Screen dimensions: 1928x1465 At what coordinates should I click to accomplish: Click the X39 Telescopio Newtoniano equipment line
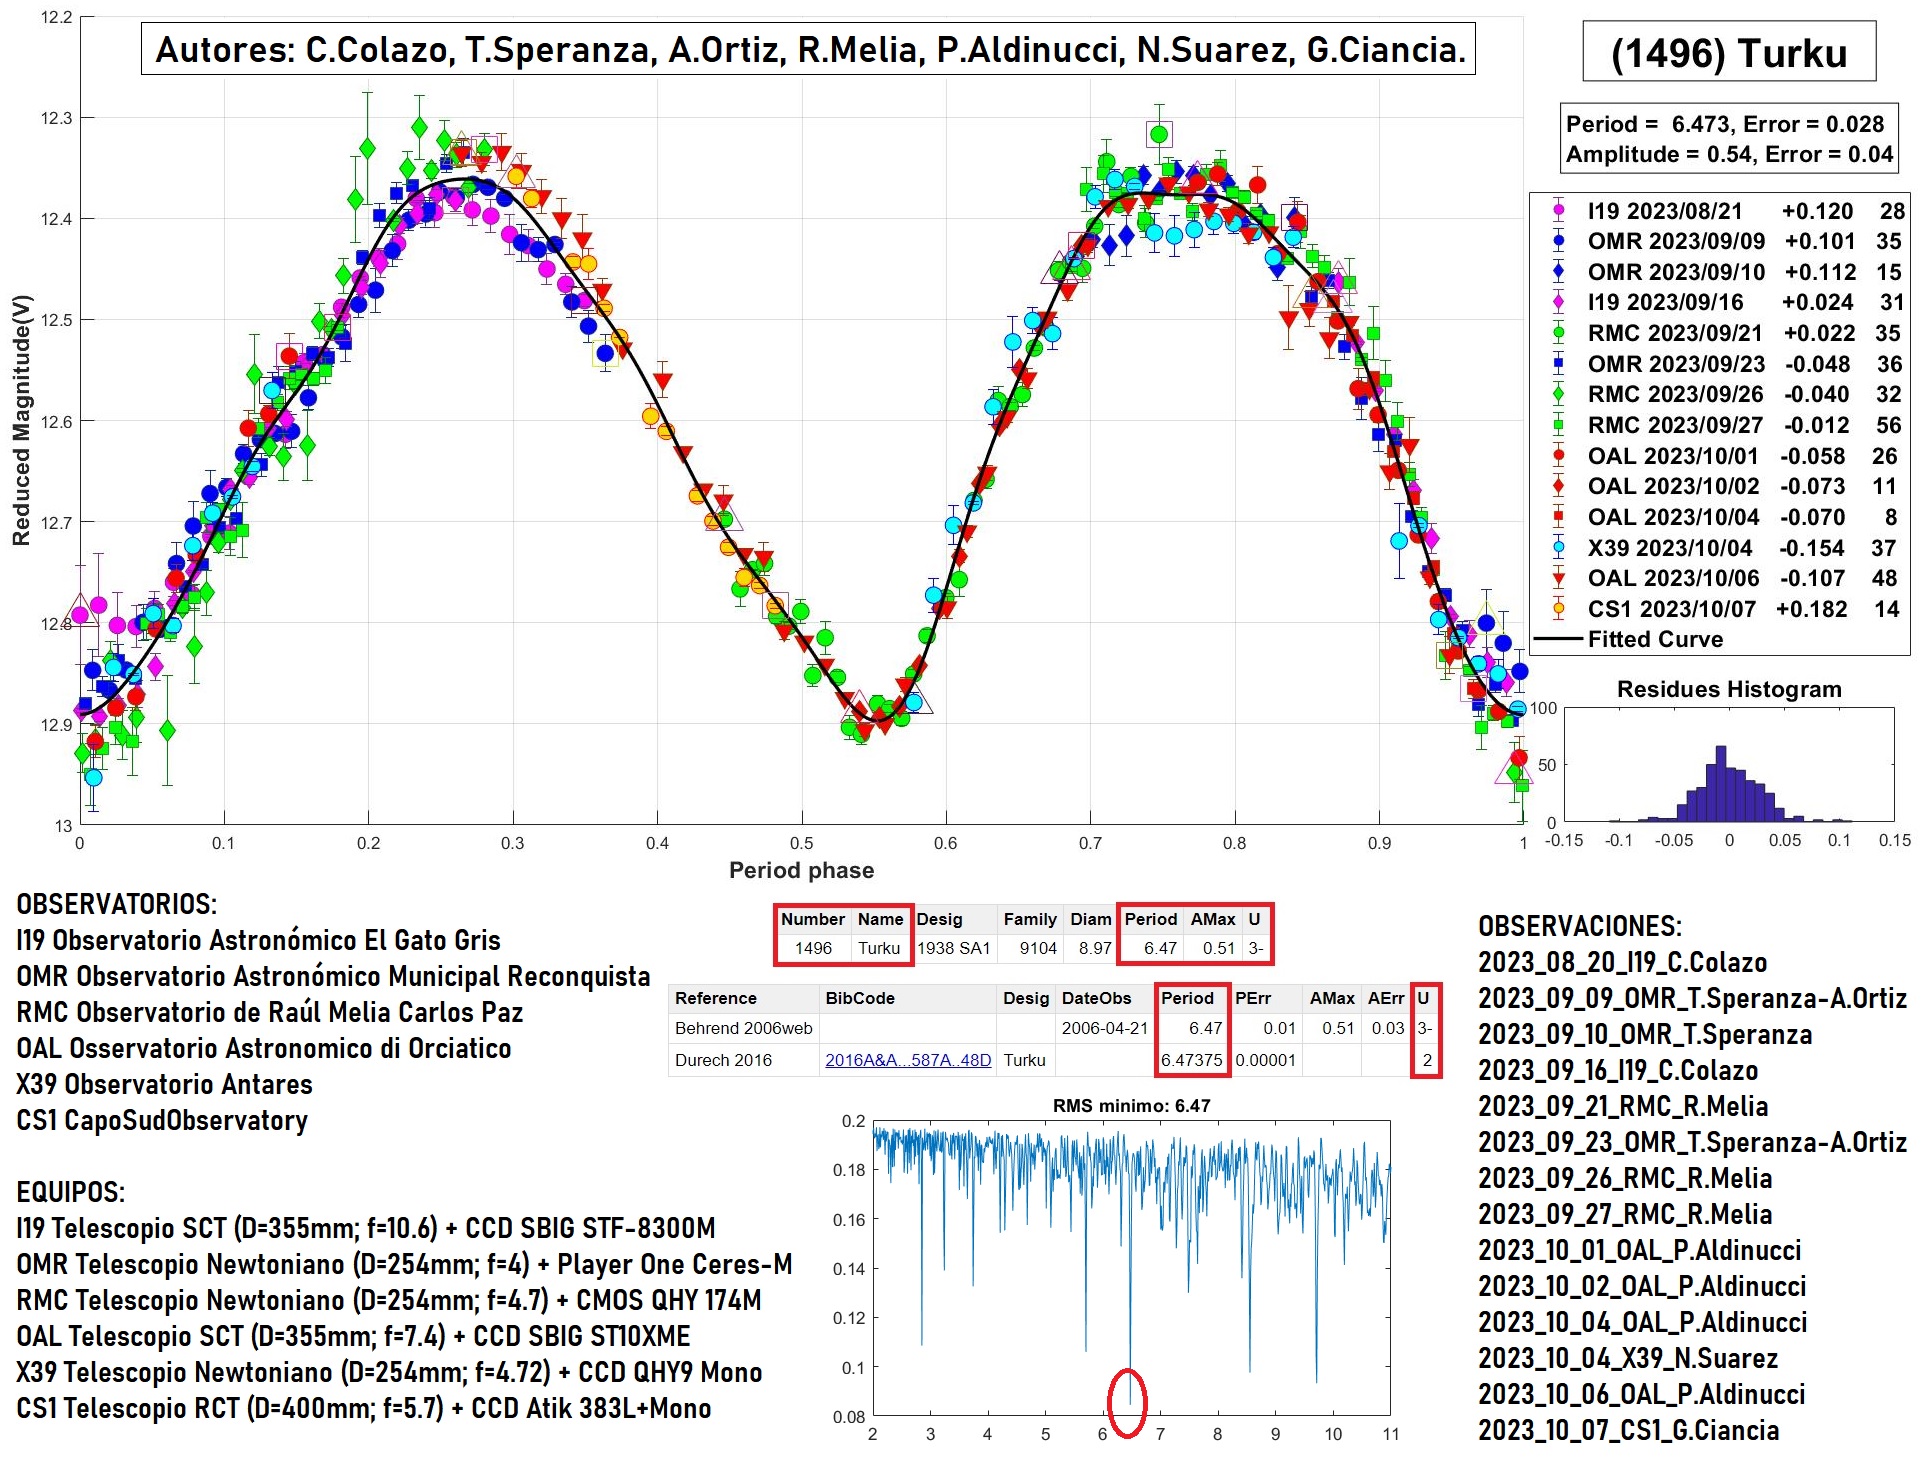pyautogui.click(x=389, y=1372)
